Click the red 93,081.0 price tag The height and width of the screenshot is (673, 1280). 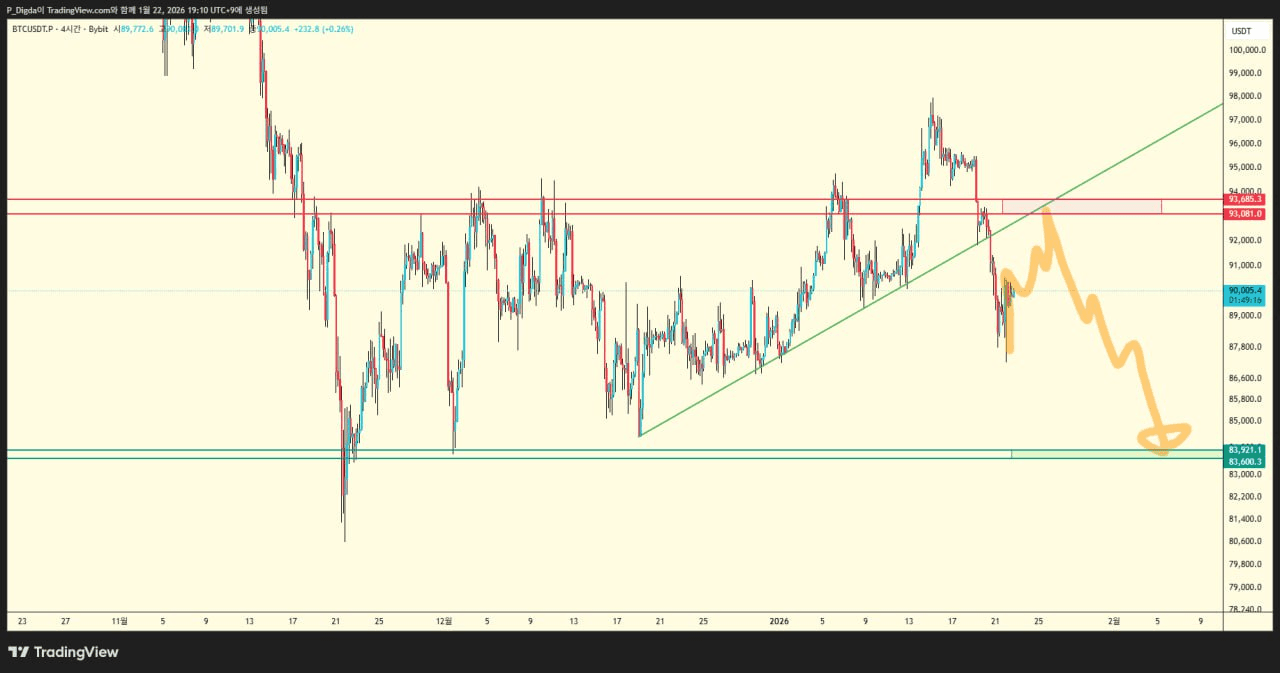tap(1246, 214)
